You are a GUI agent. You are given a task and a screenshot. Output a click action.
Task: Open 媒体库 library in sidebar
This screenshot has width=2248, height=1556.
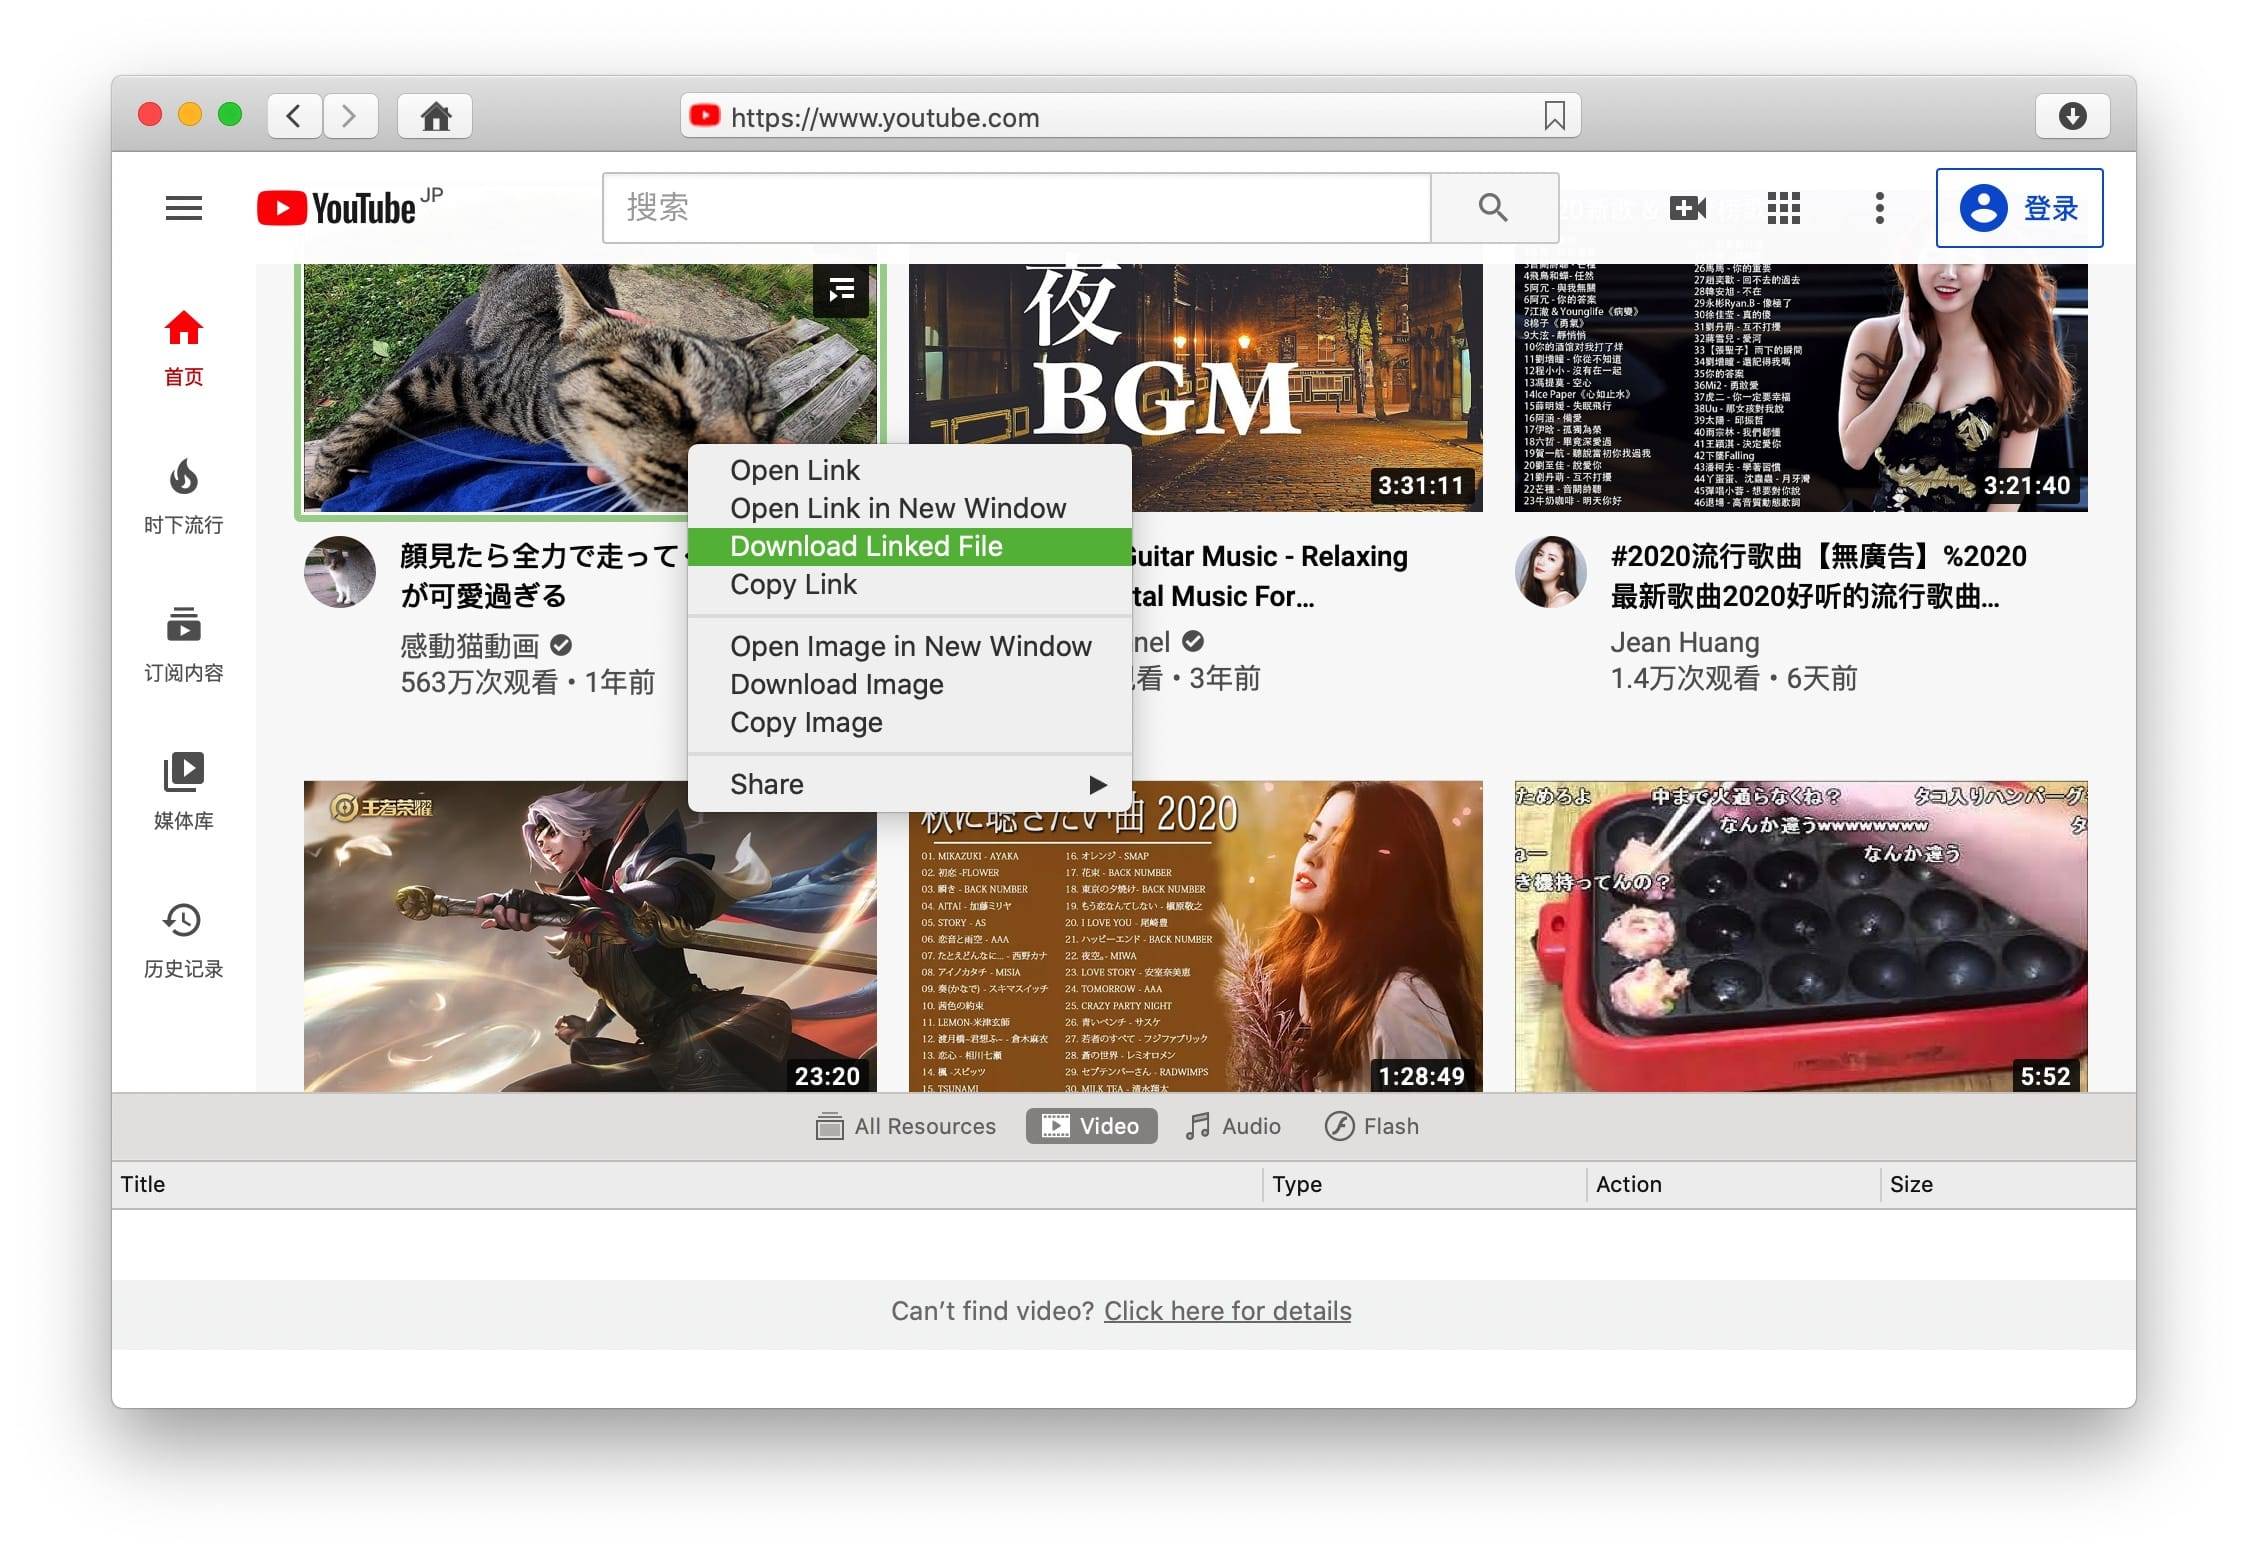click(184, 792)
